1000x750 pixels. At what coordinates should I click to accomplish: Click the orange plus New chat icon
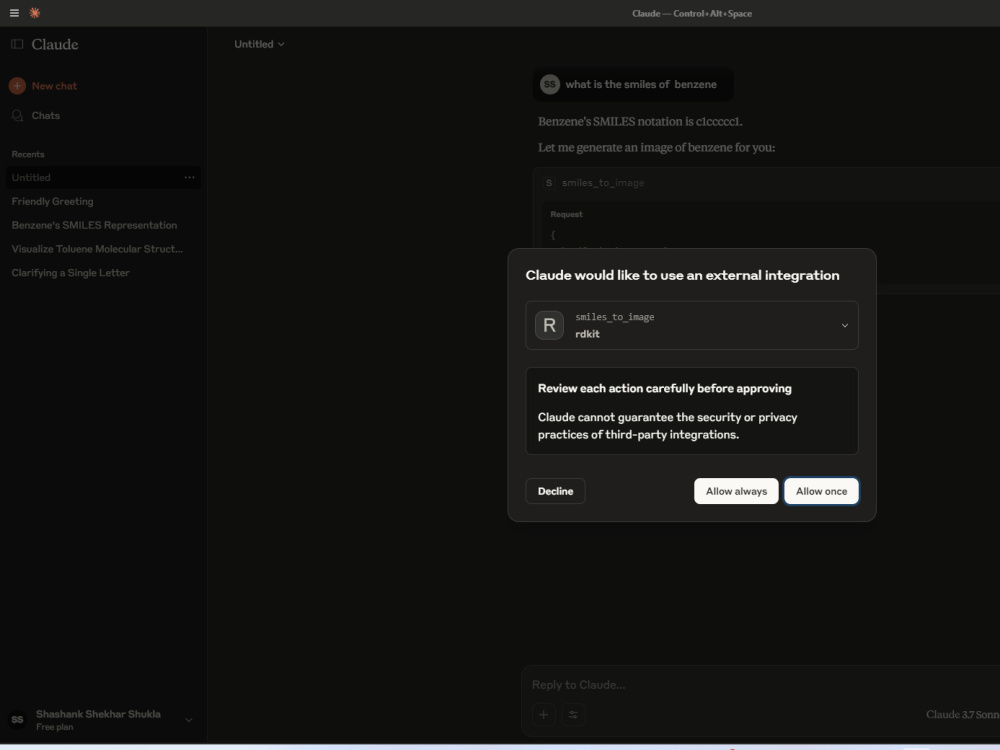(x=17, y=85)
